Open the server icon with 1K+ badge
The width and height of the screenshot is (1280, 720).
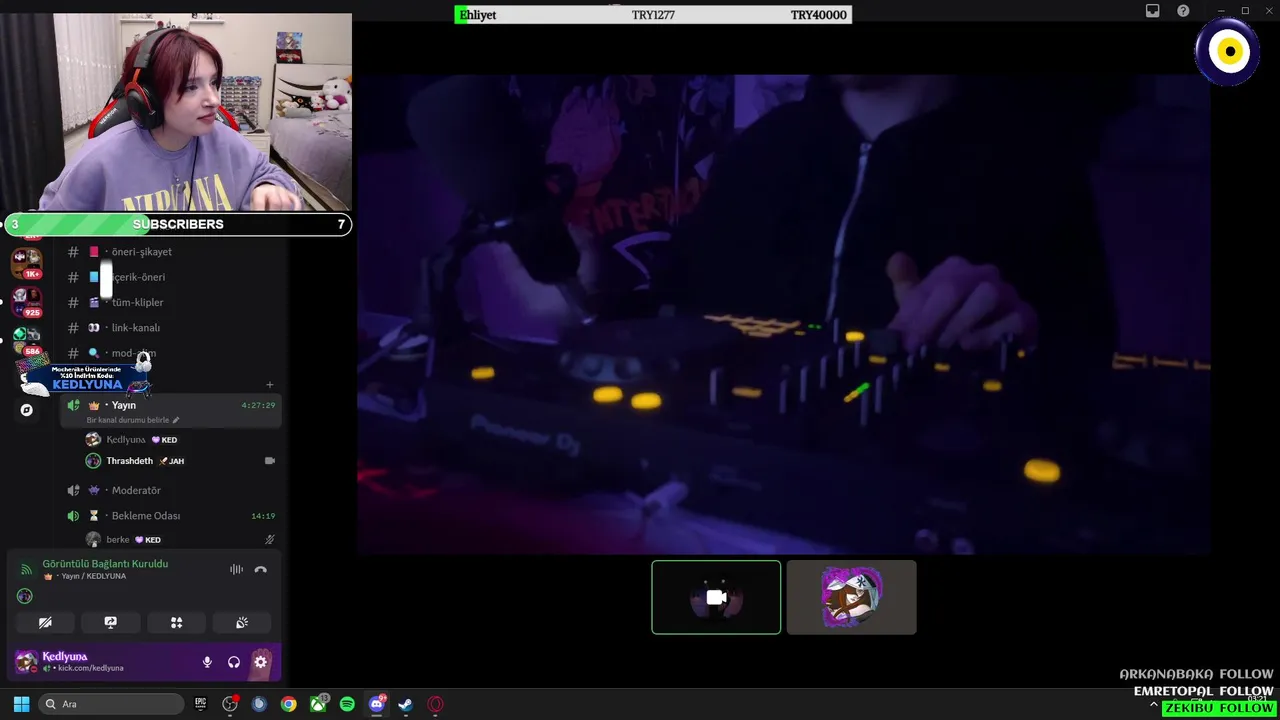(x=26, y=262)
